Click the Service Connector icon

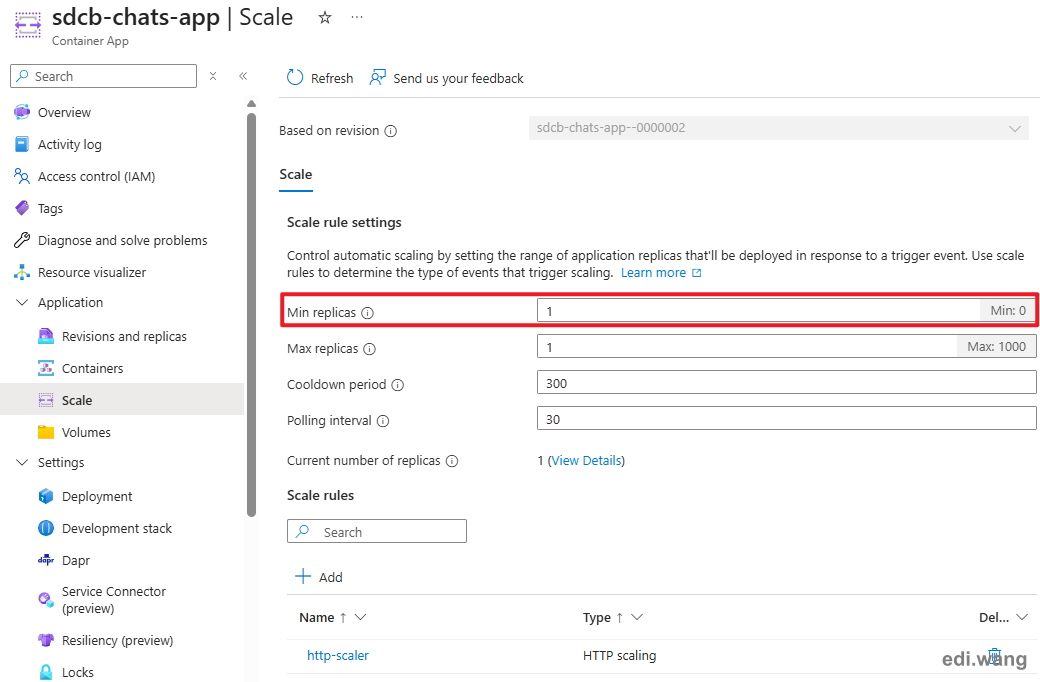point(46,600)
